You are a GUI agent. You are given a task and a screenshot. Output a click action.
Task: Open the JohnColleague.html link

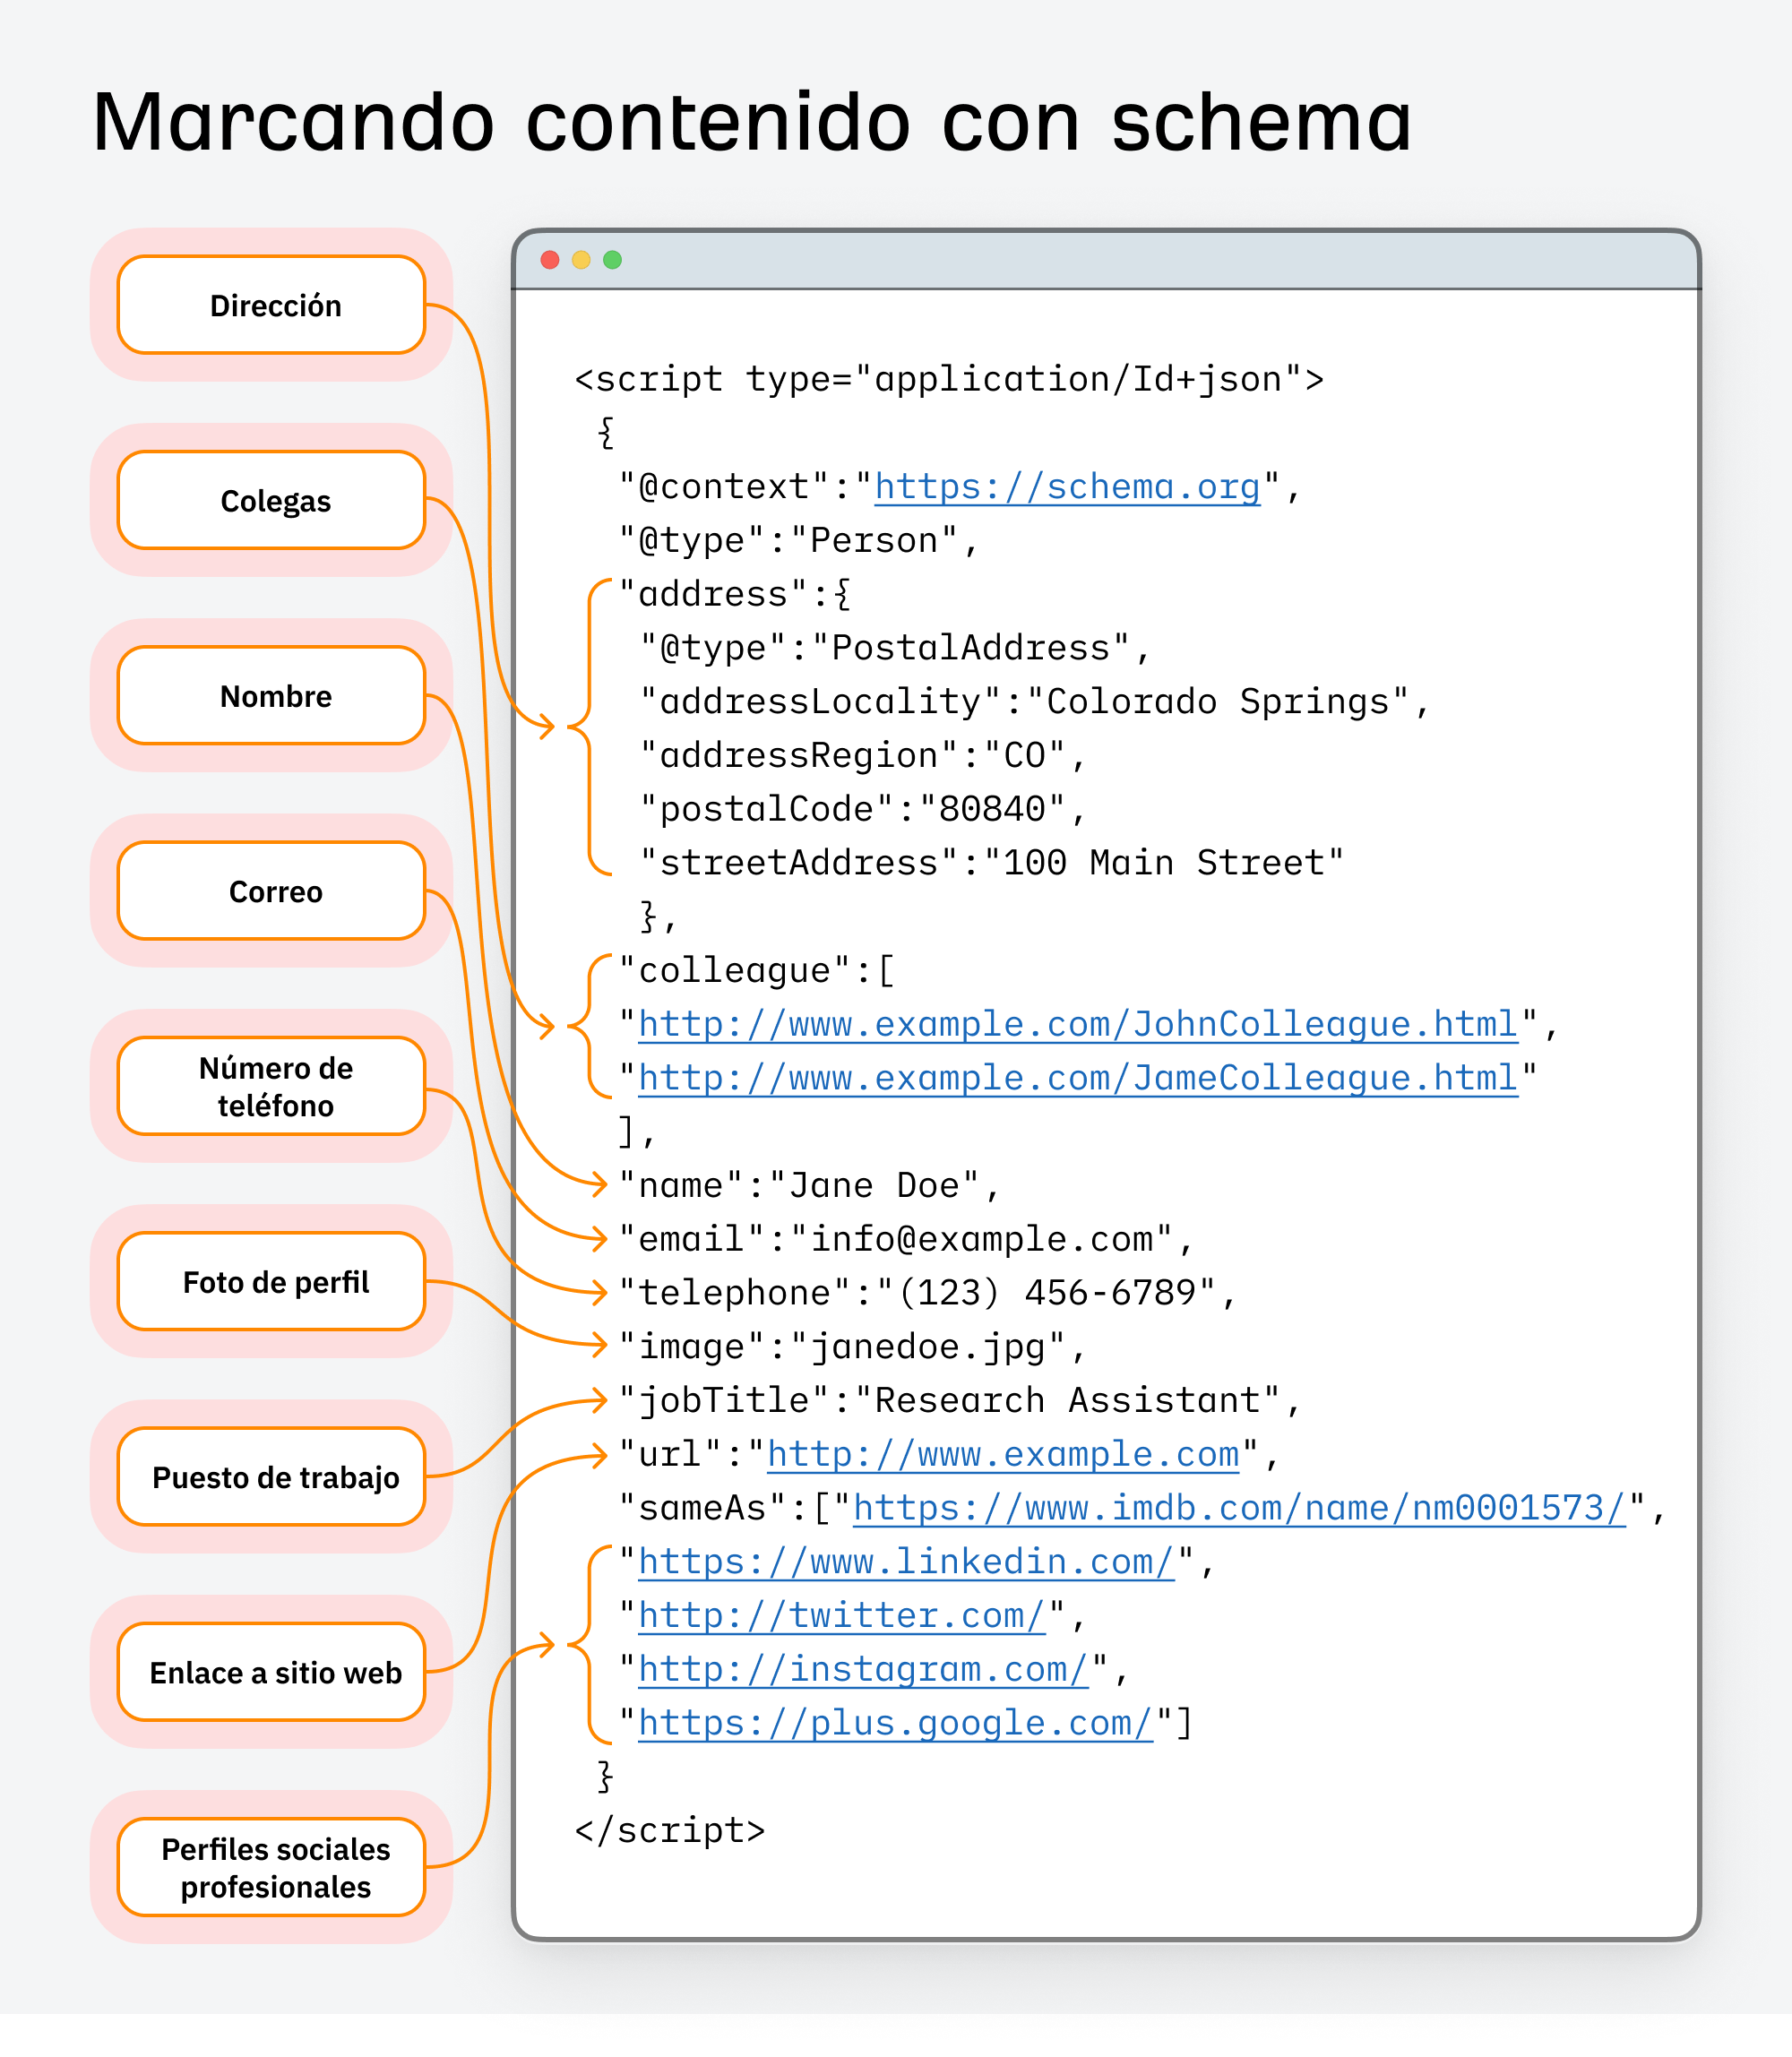(1078, 1025)
